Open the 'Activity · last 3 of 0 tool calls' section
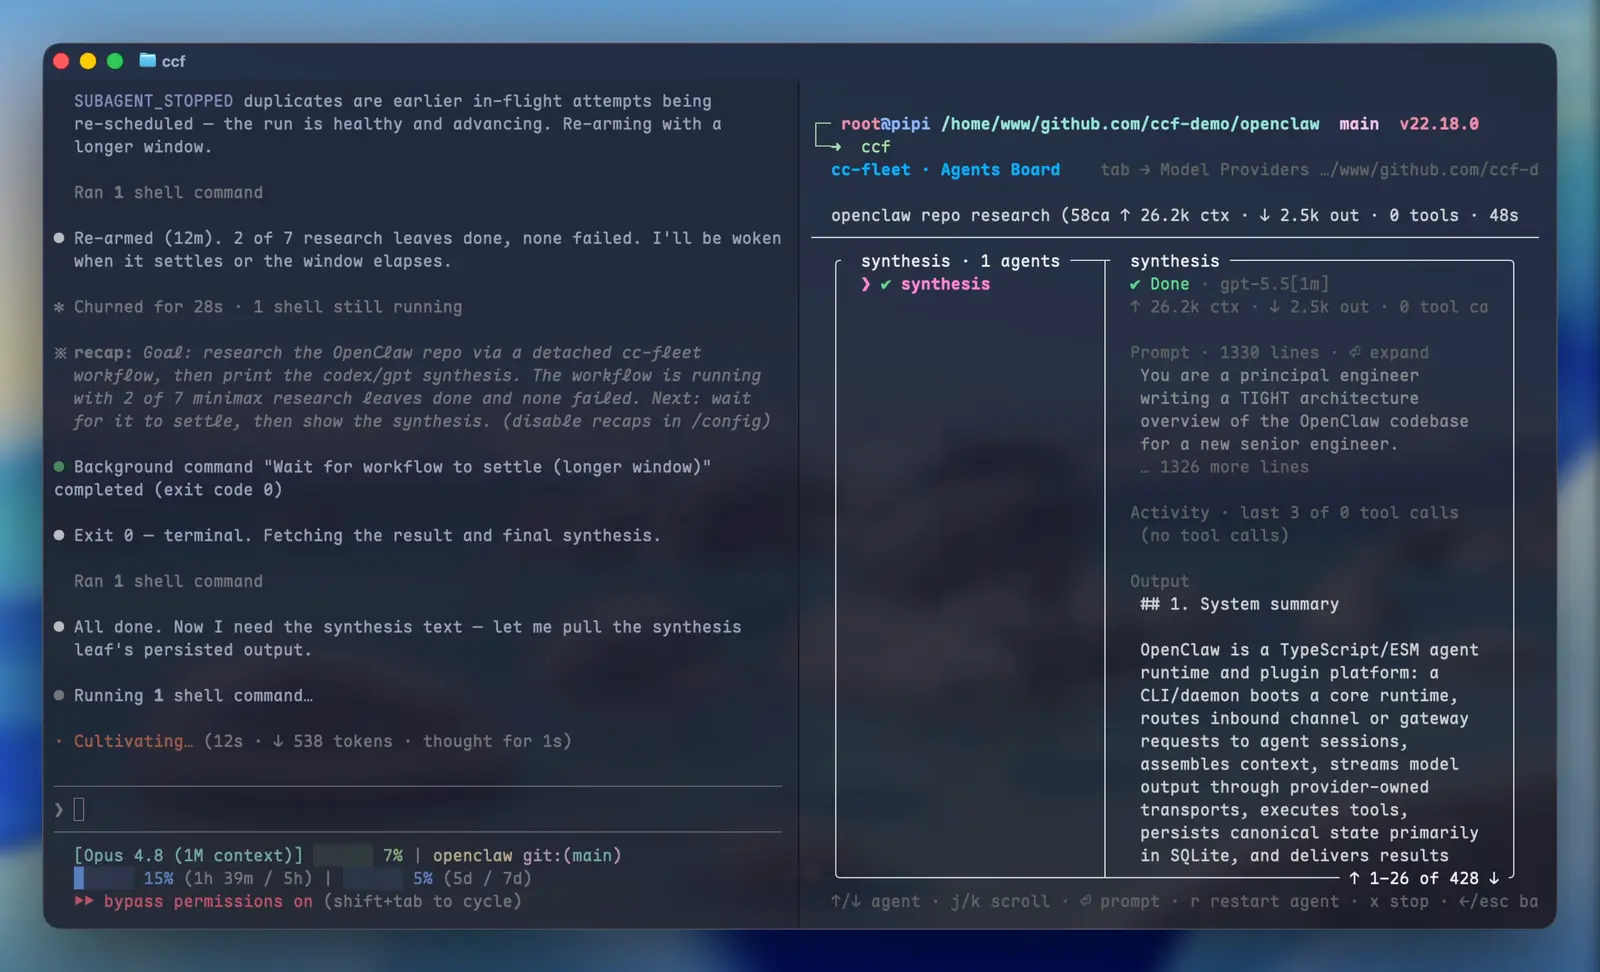The image size is (1600, 972). [1294, 513]
